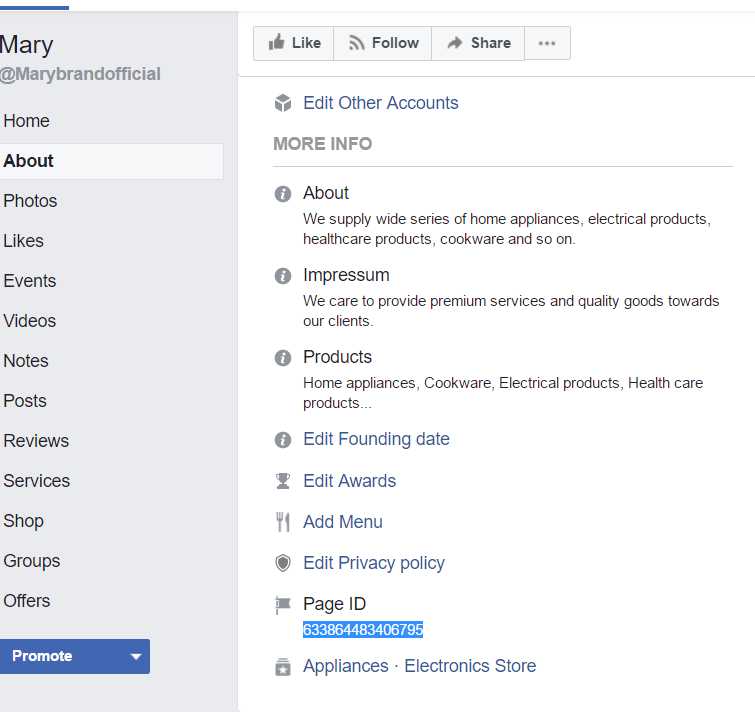Image resolution: width=755 pixels, height=712 pixels.
Task: Click the @Marybrandofficial username
Action: (80, 74)
